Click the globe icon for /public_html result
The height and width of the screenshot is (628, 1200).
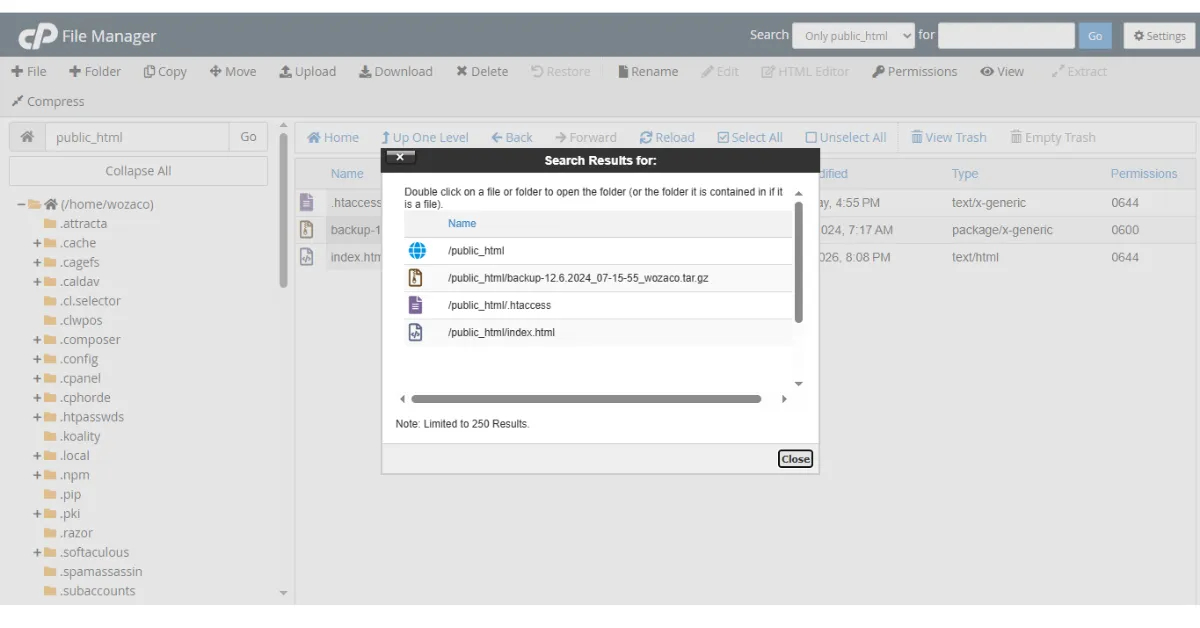(417, 251)
